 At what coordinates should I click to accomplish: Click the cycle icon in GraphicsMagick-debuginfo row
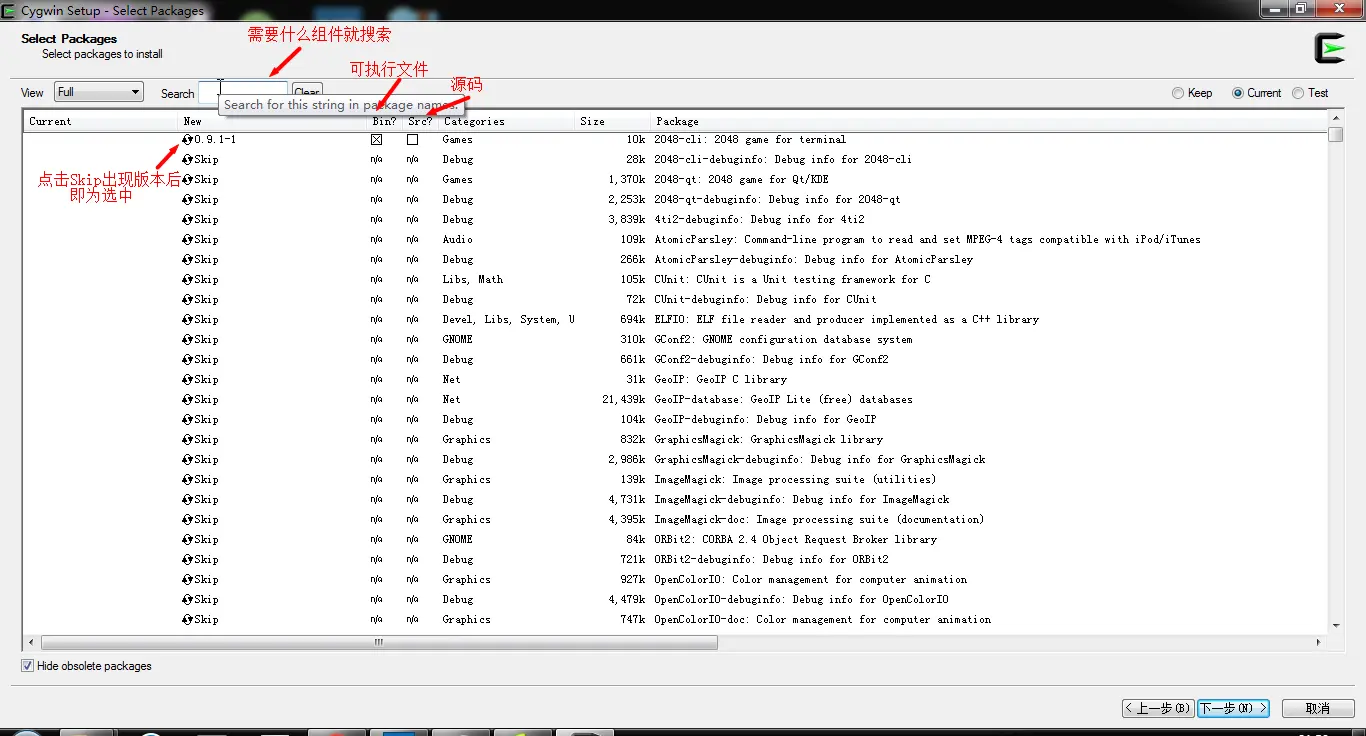pos(187,459)
